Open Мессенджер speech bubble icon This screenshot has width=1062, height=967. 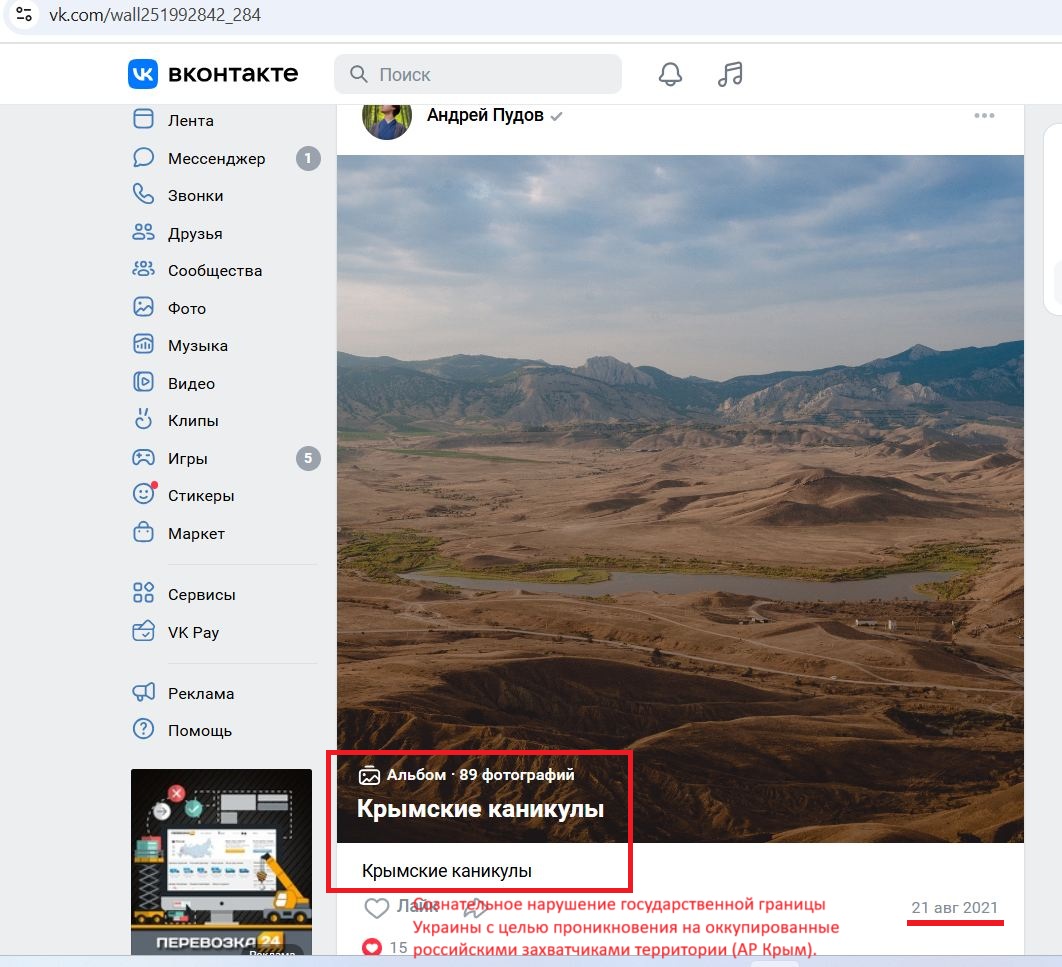point(144,157)
